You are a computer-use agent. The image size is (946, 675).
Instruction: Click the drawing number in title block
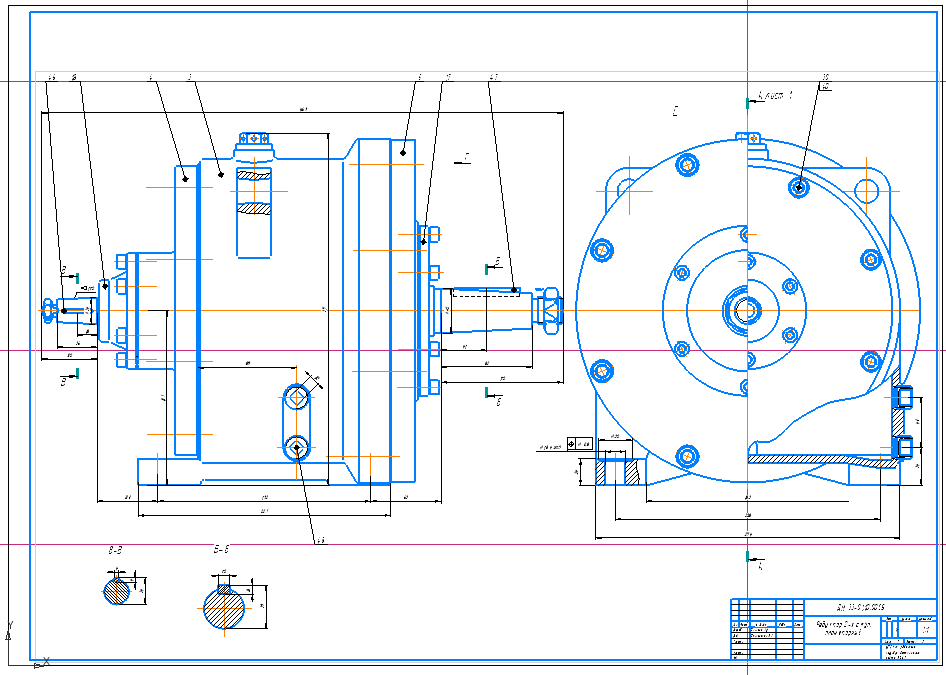tap(861, 607)
